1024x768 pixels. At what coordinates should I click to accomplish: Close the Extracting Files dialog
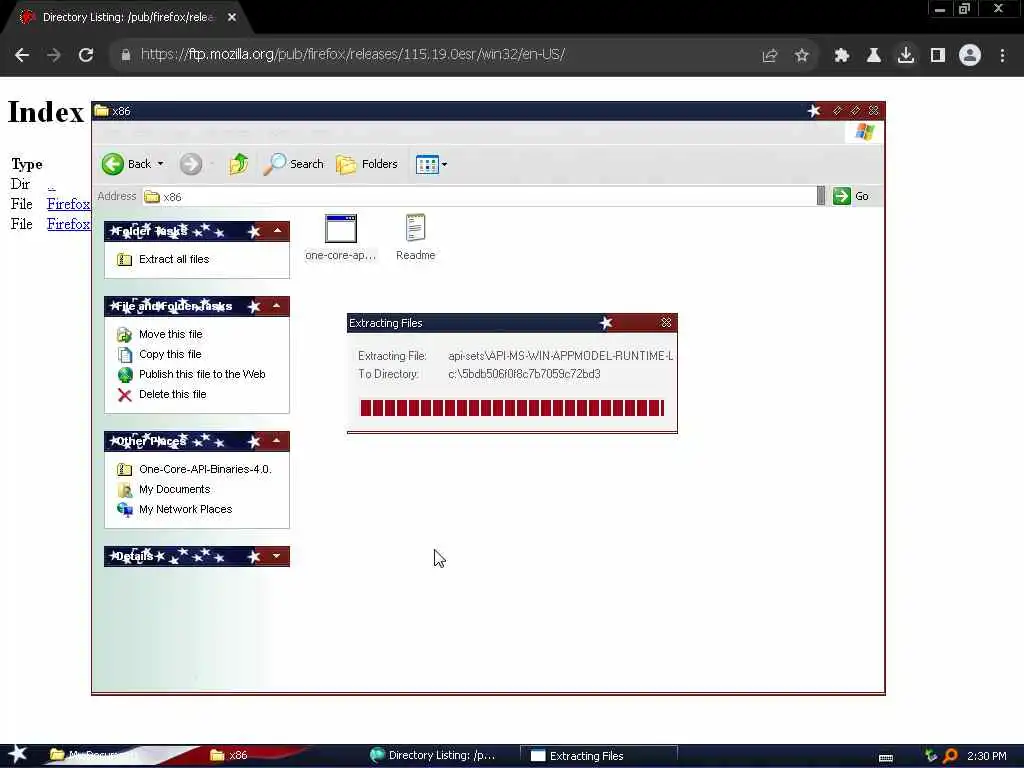point(666,323)
